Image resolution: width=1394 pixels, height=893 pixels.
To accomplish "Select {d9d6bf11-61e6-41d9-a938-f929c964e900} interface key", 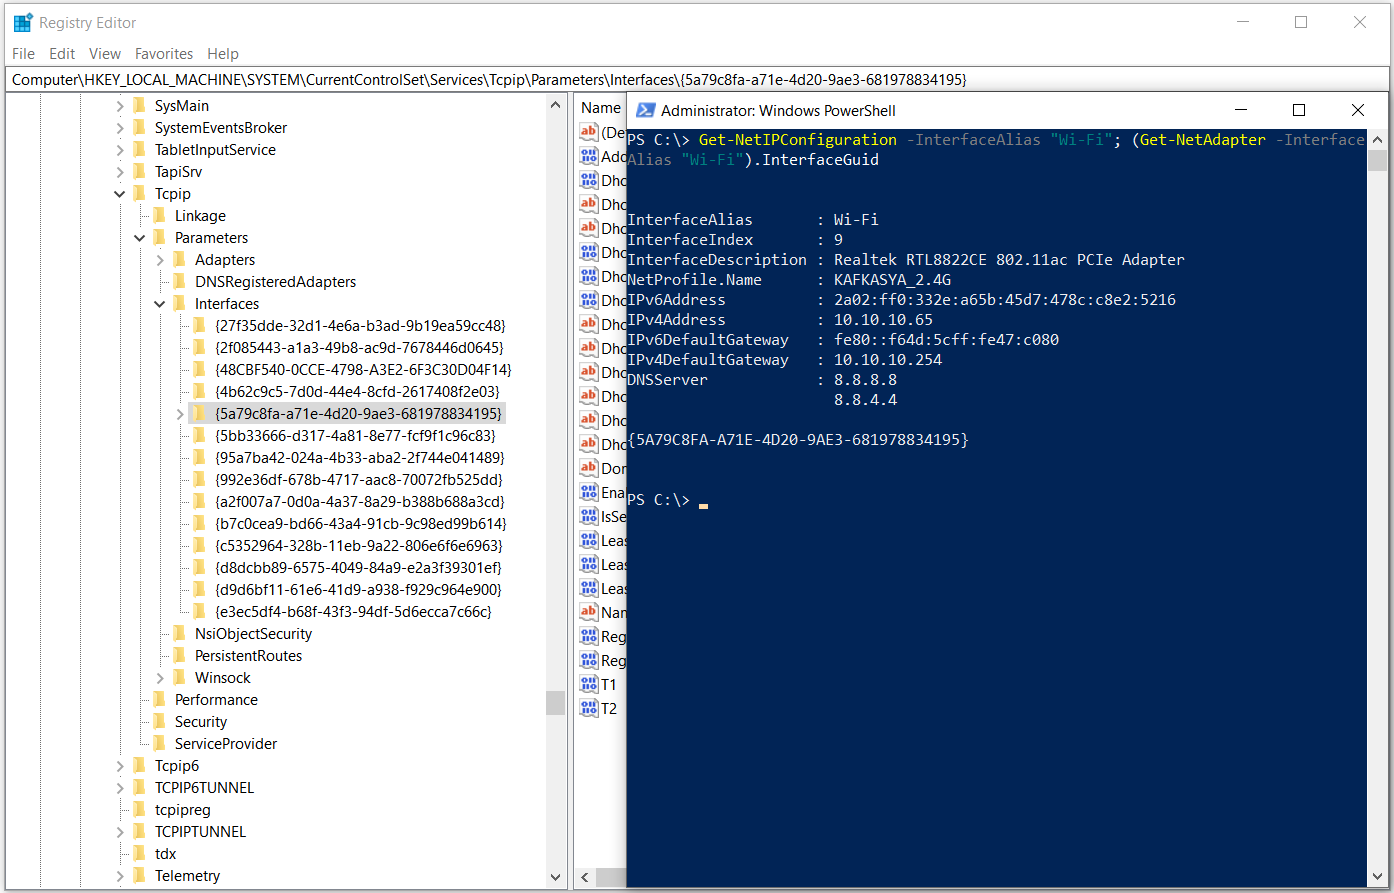I will [x=358, y=590].
